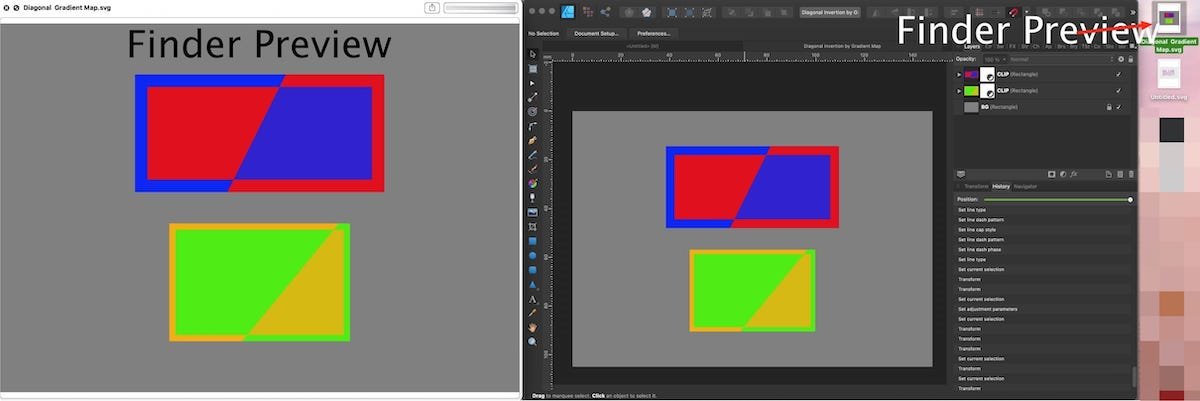The width and height of the screenshot is (1200, 401).
Task: Select the Zoom magnifier tool
Action: (533, 341)
